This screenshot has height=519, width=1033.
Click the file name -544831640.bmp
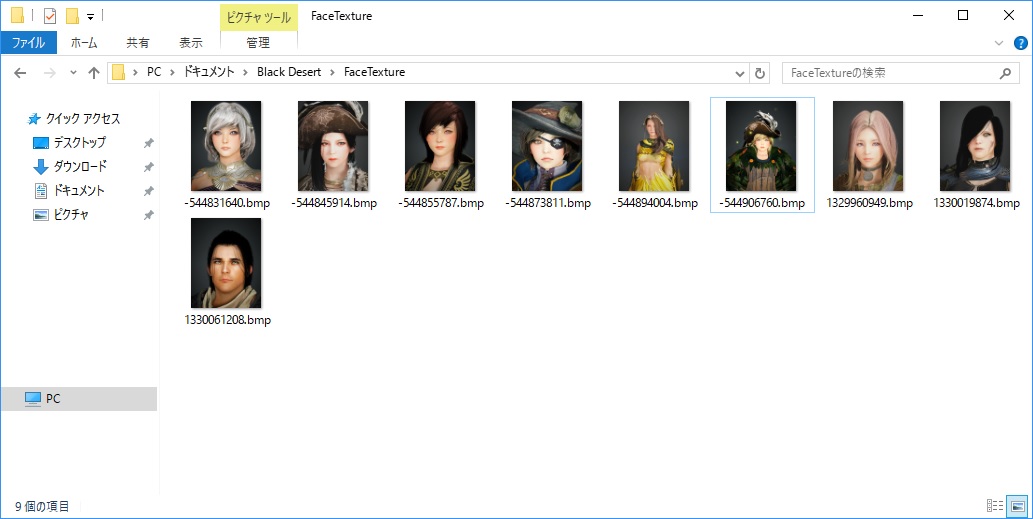227,203
